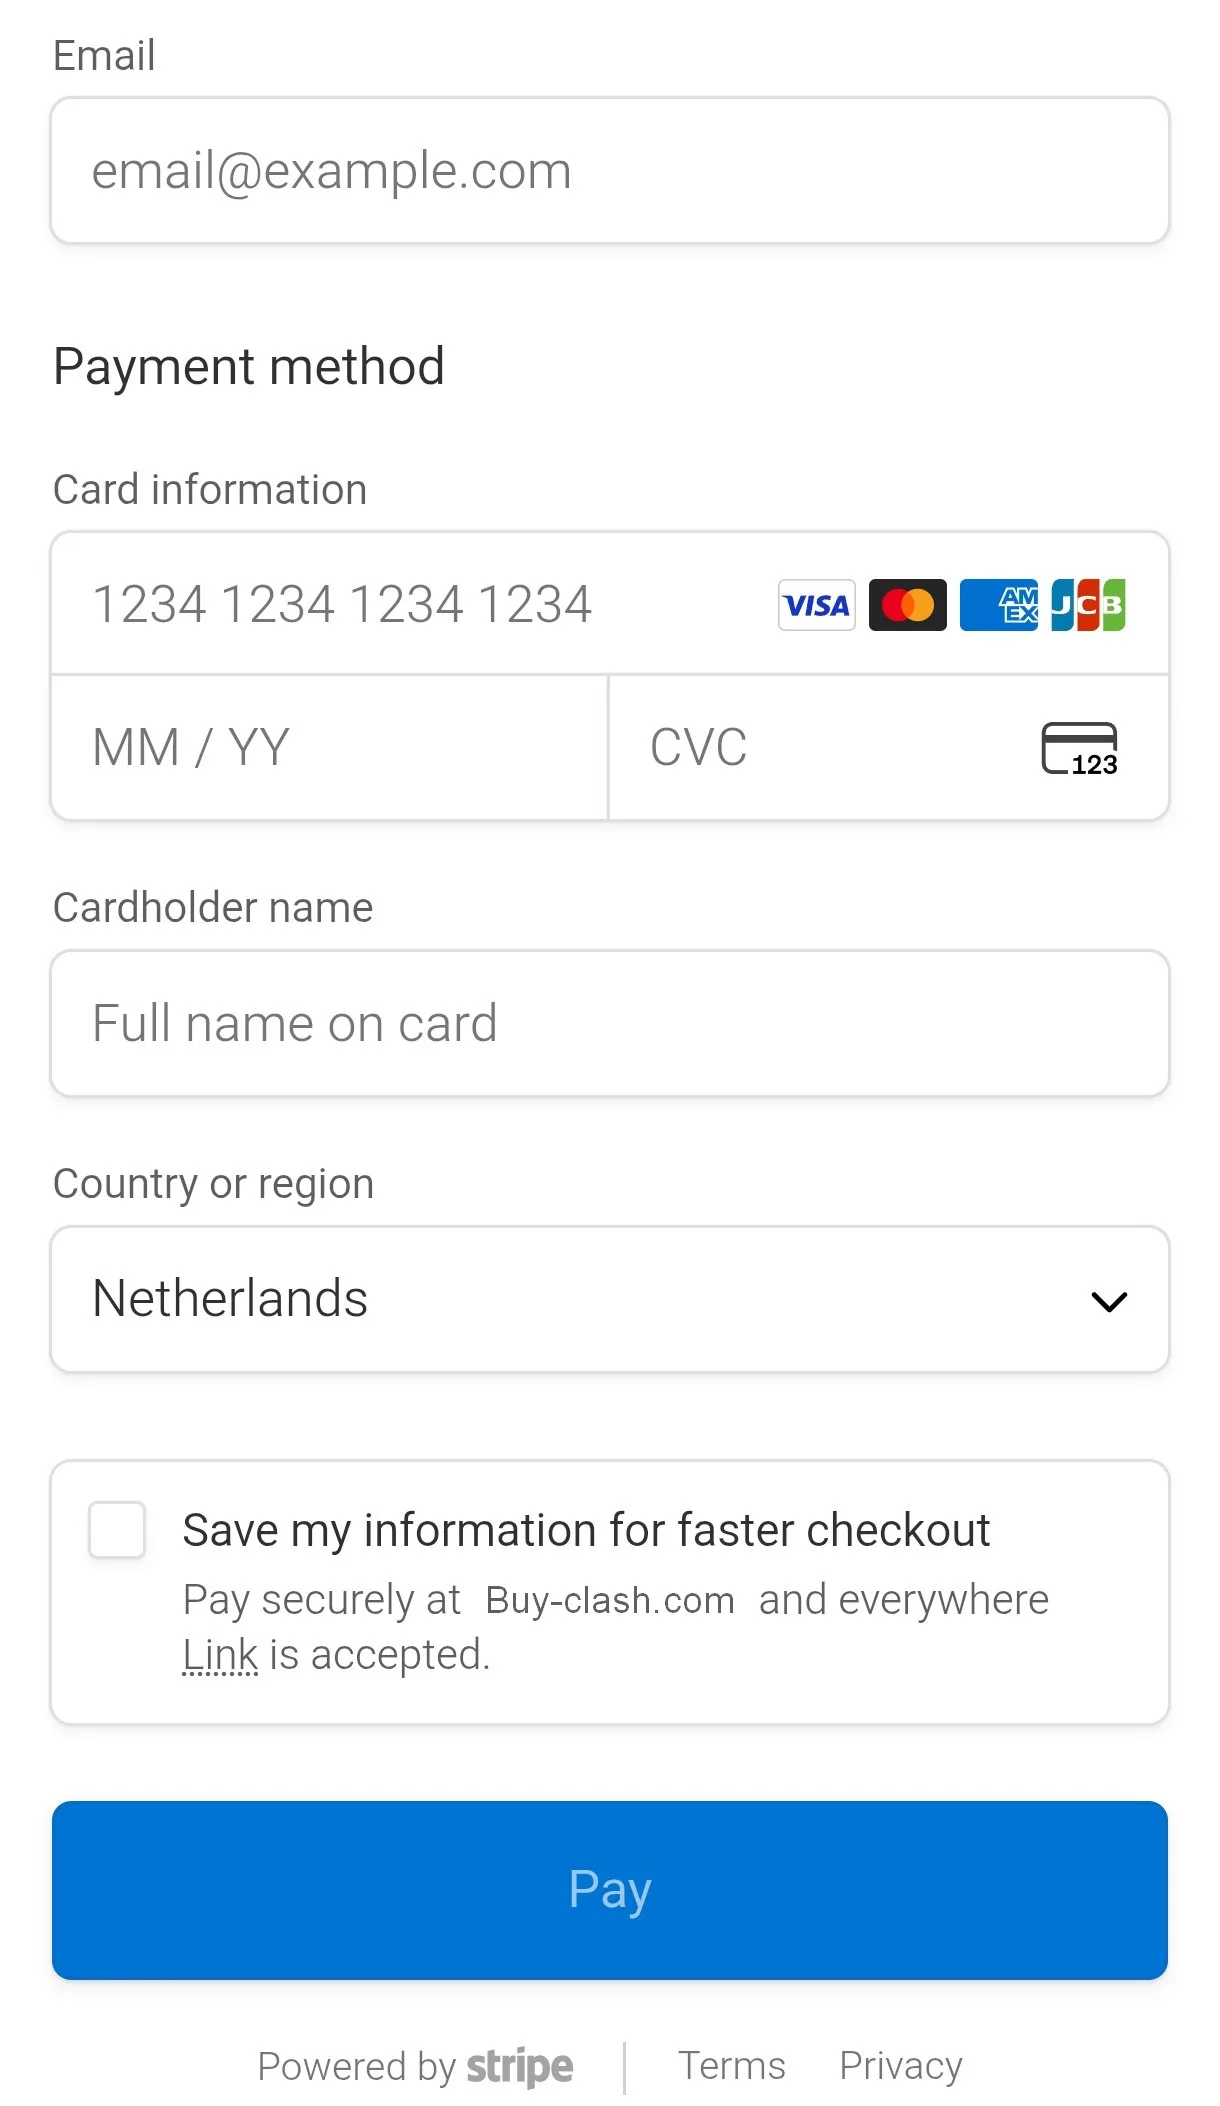Click the 'Cardholder name' label text
1220x2106 pixels.
(x=213, y=908)
